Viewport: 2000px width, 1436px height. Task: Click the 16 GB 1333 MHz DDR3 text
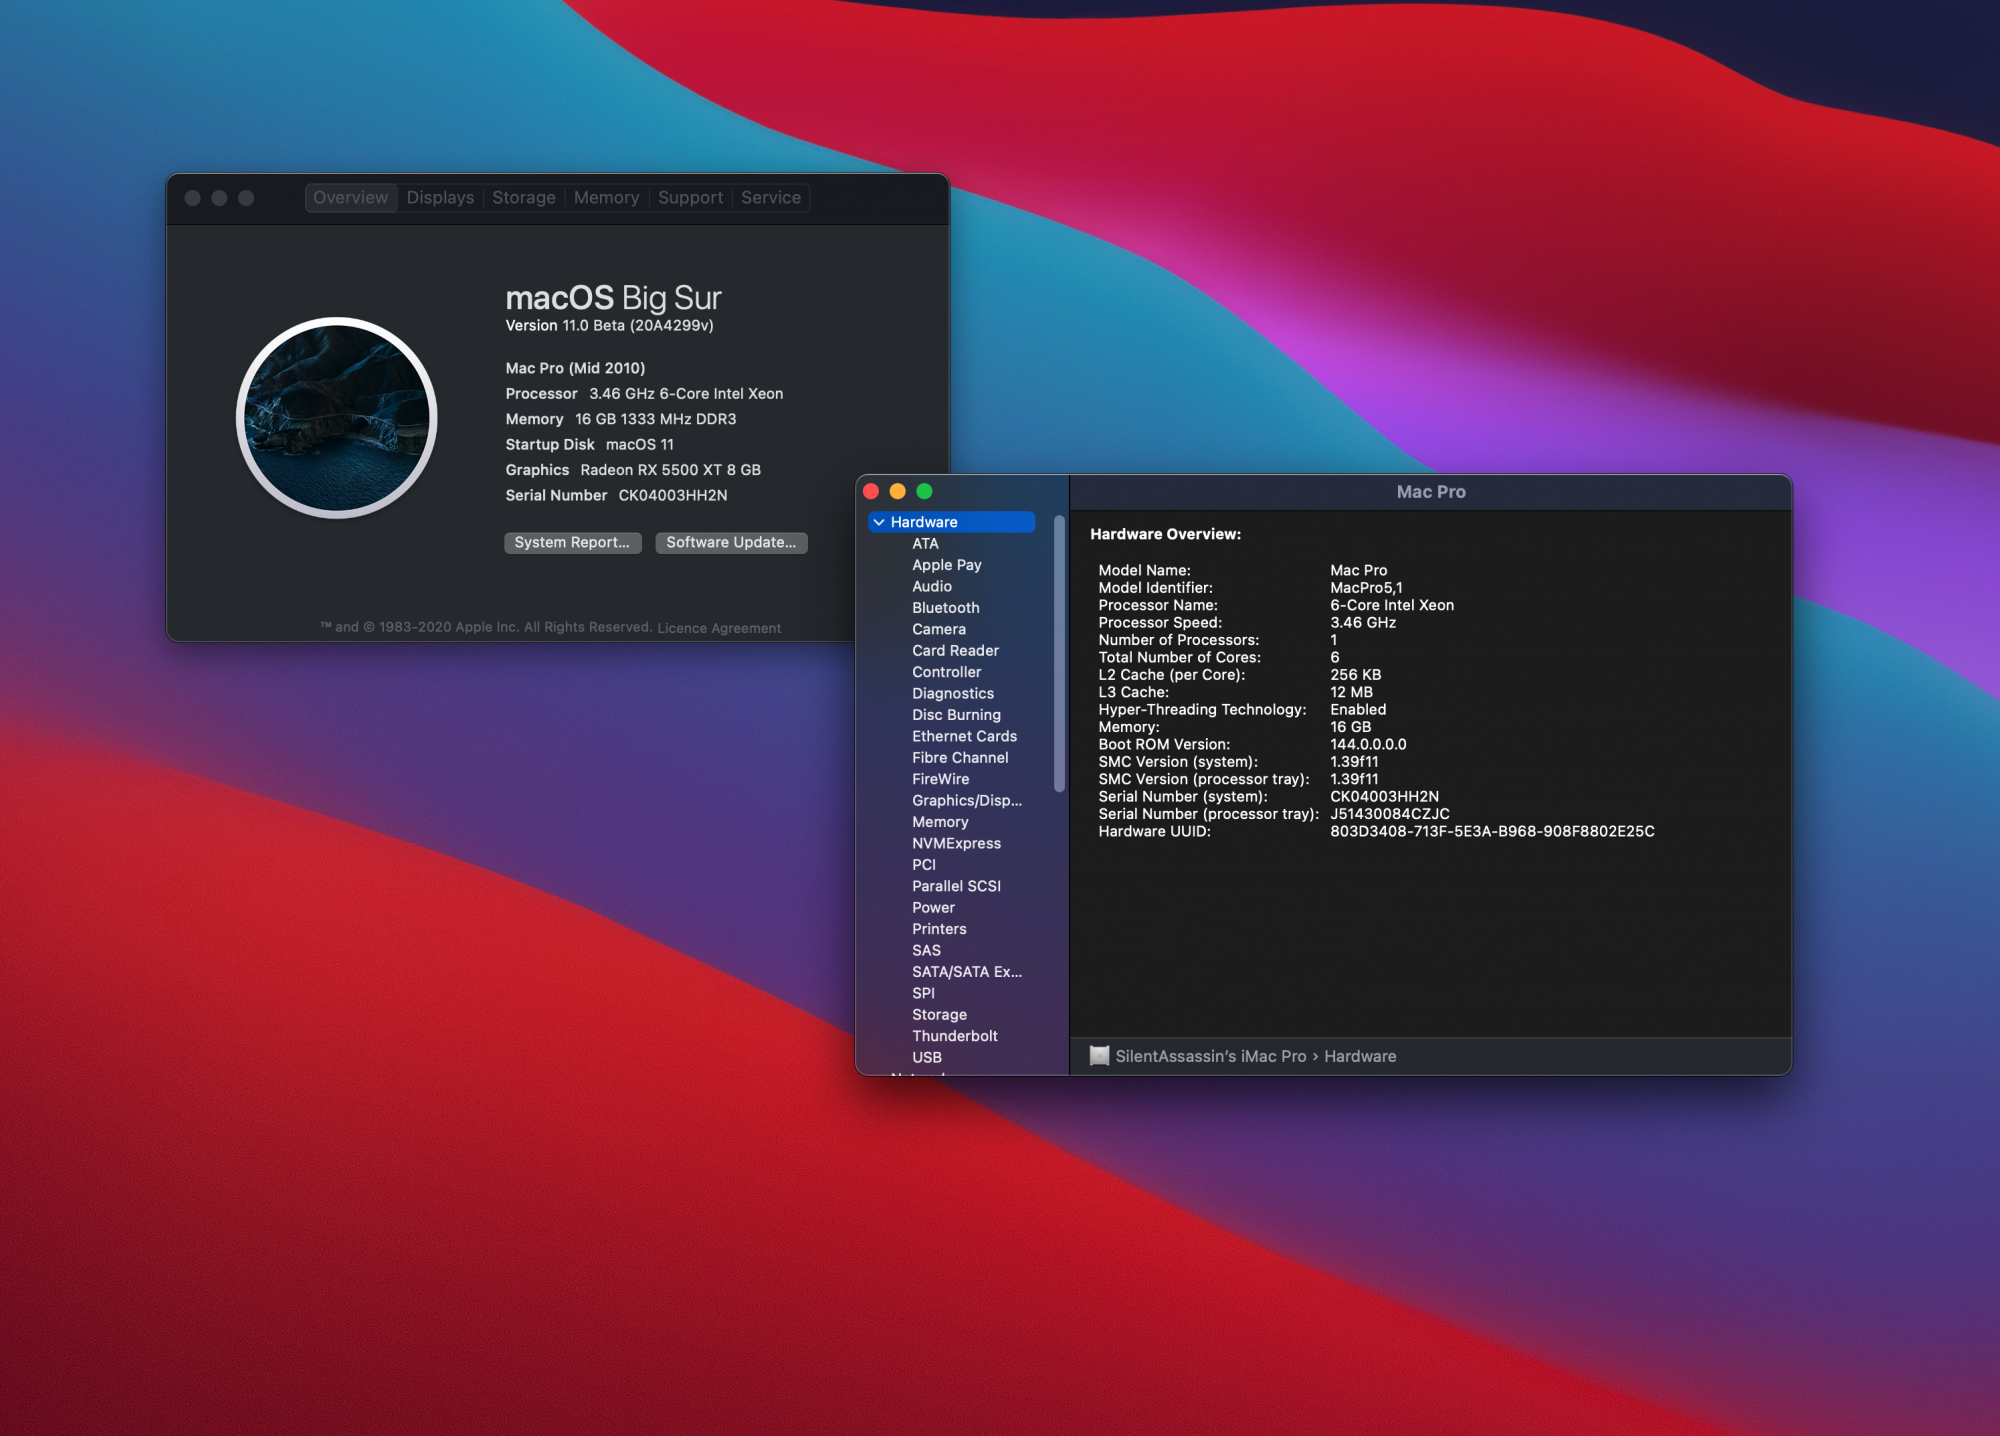coord(655,419)
